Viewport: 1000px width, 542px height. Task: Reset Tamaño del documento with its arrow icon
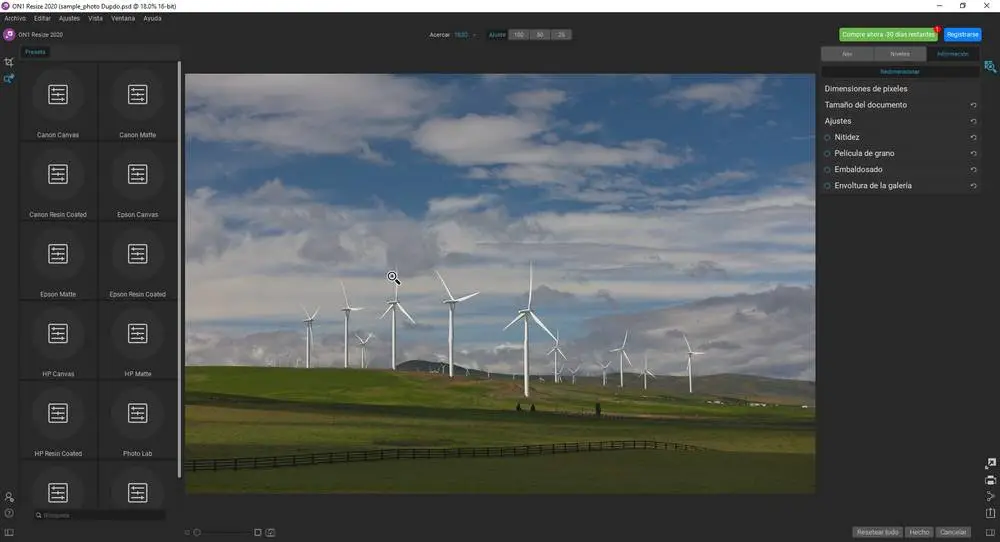pyautogui.click(x=973, y=105)
